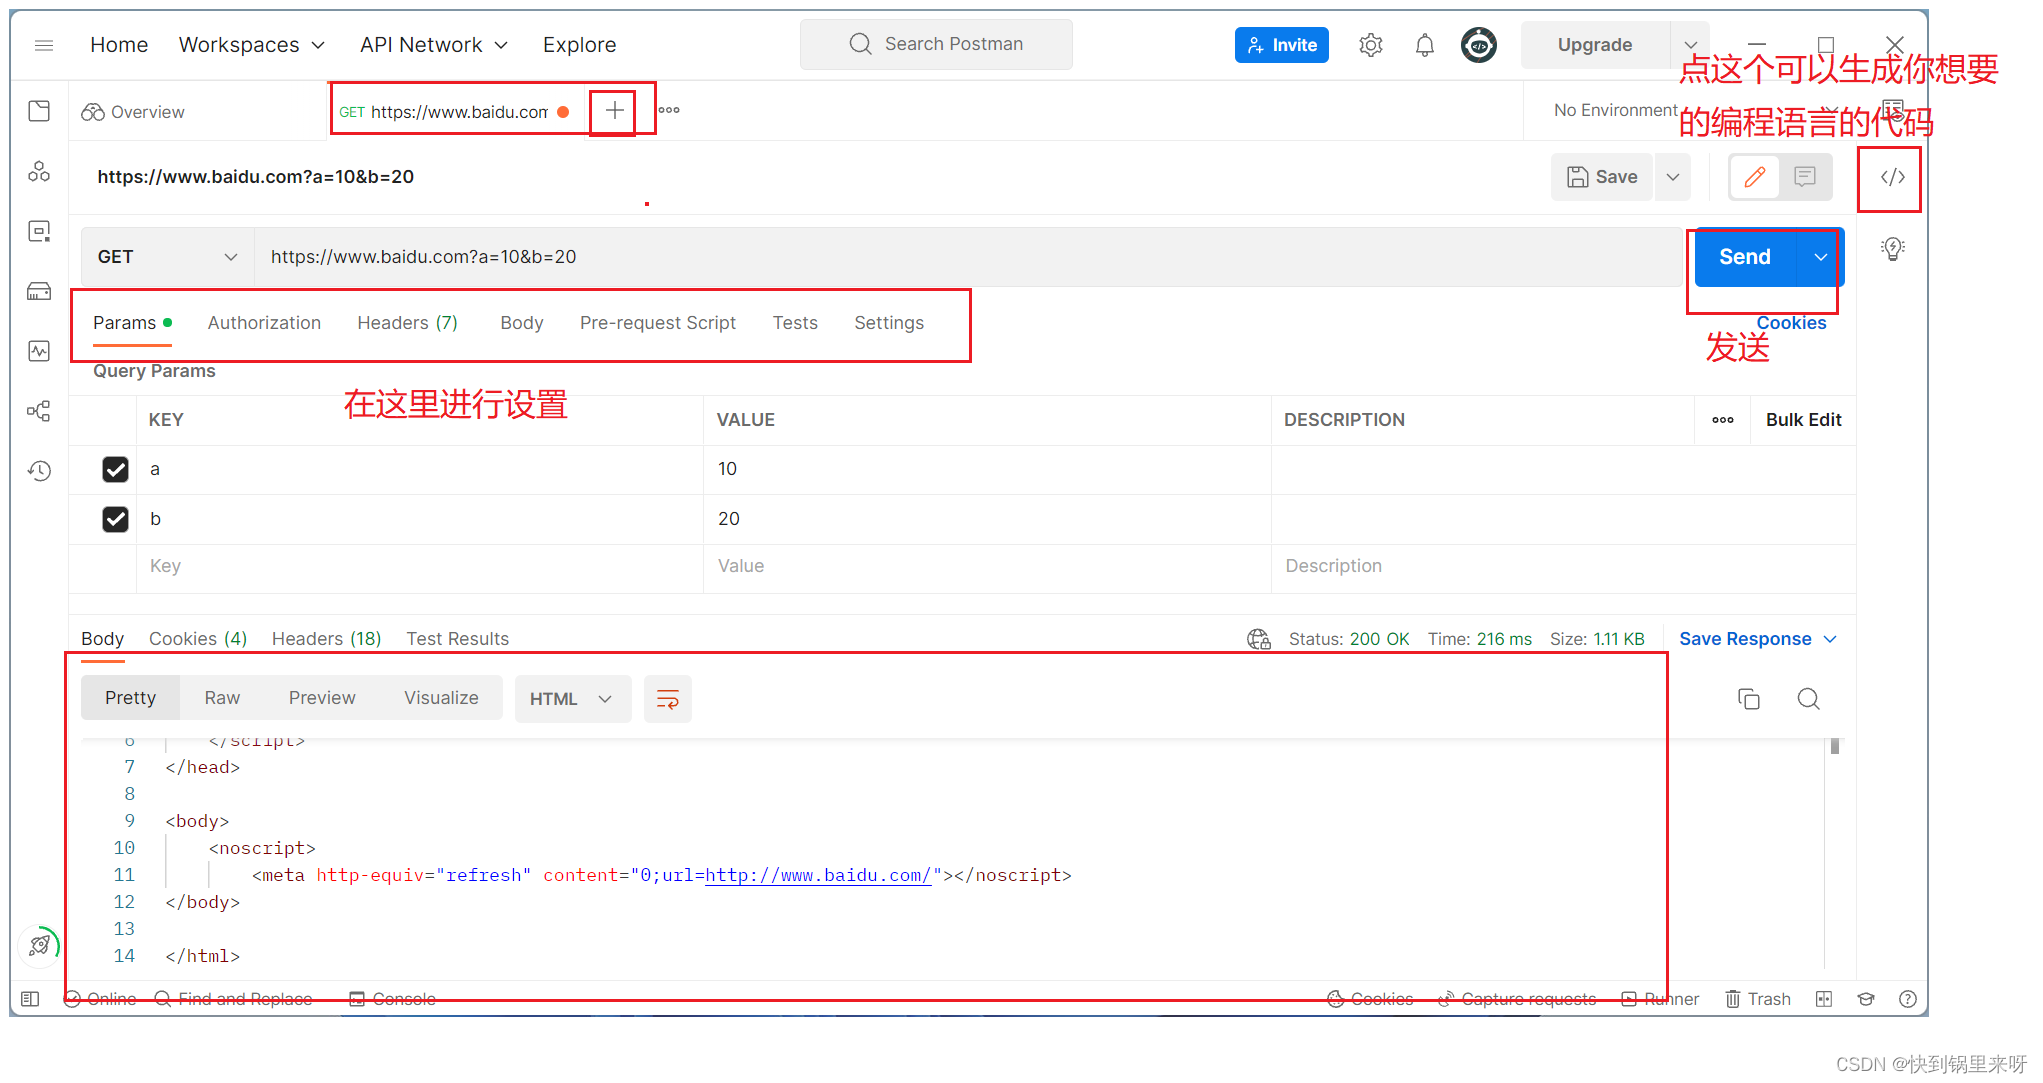Uncheck the parameter b checkbox
Image resolution: width=2043 pixels, height=1083 pixels.
tap(115, 519)
